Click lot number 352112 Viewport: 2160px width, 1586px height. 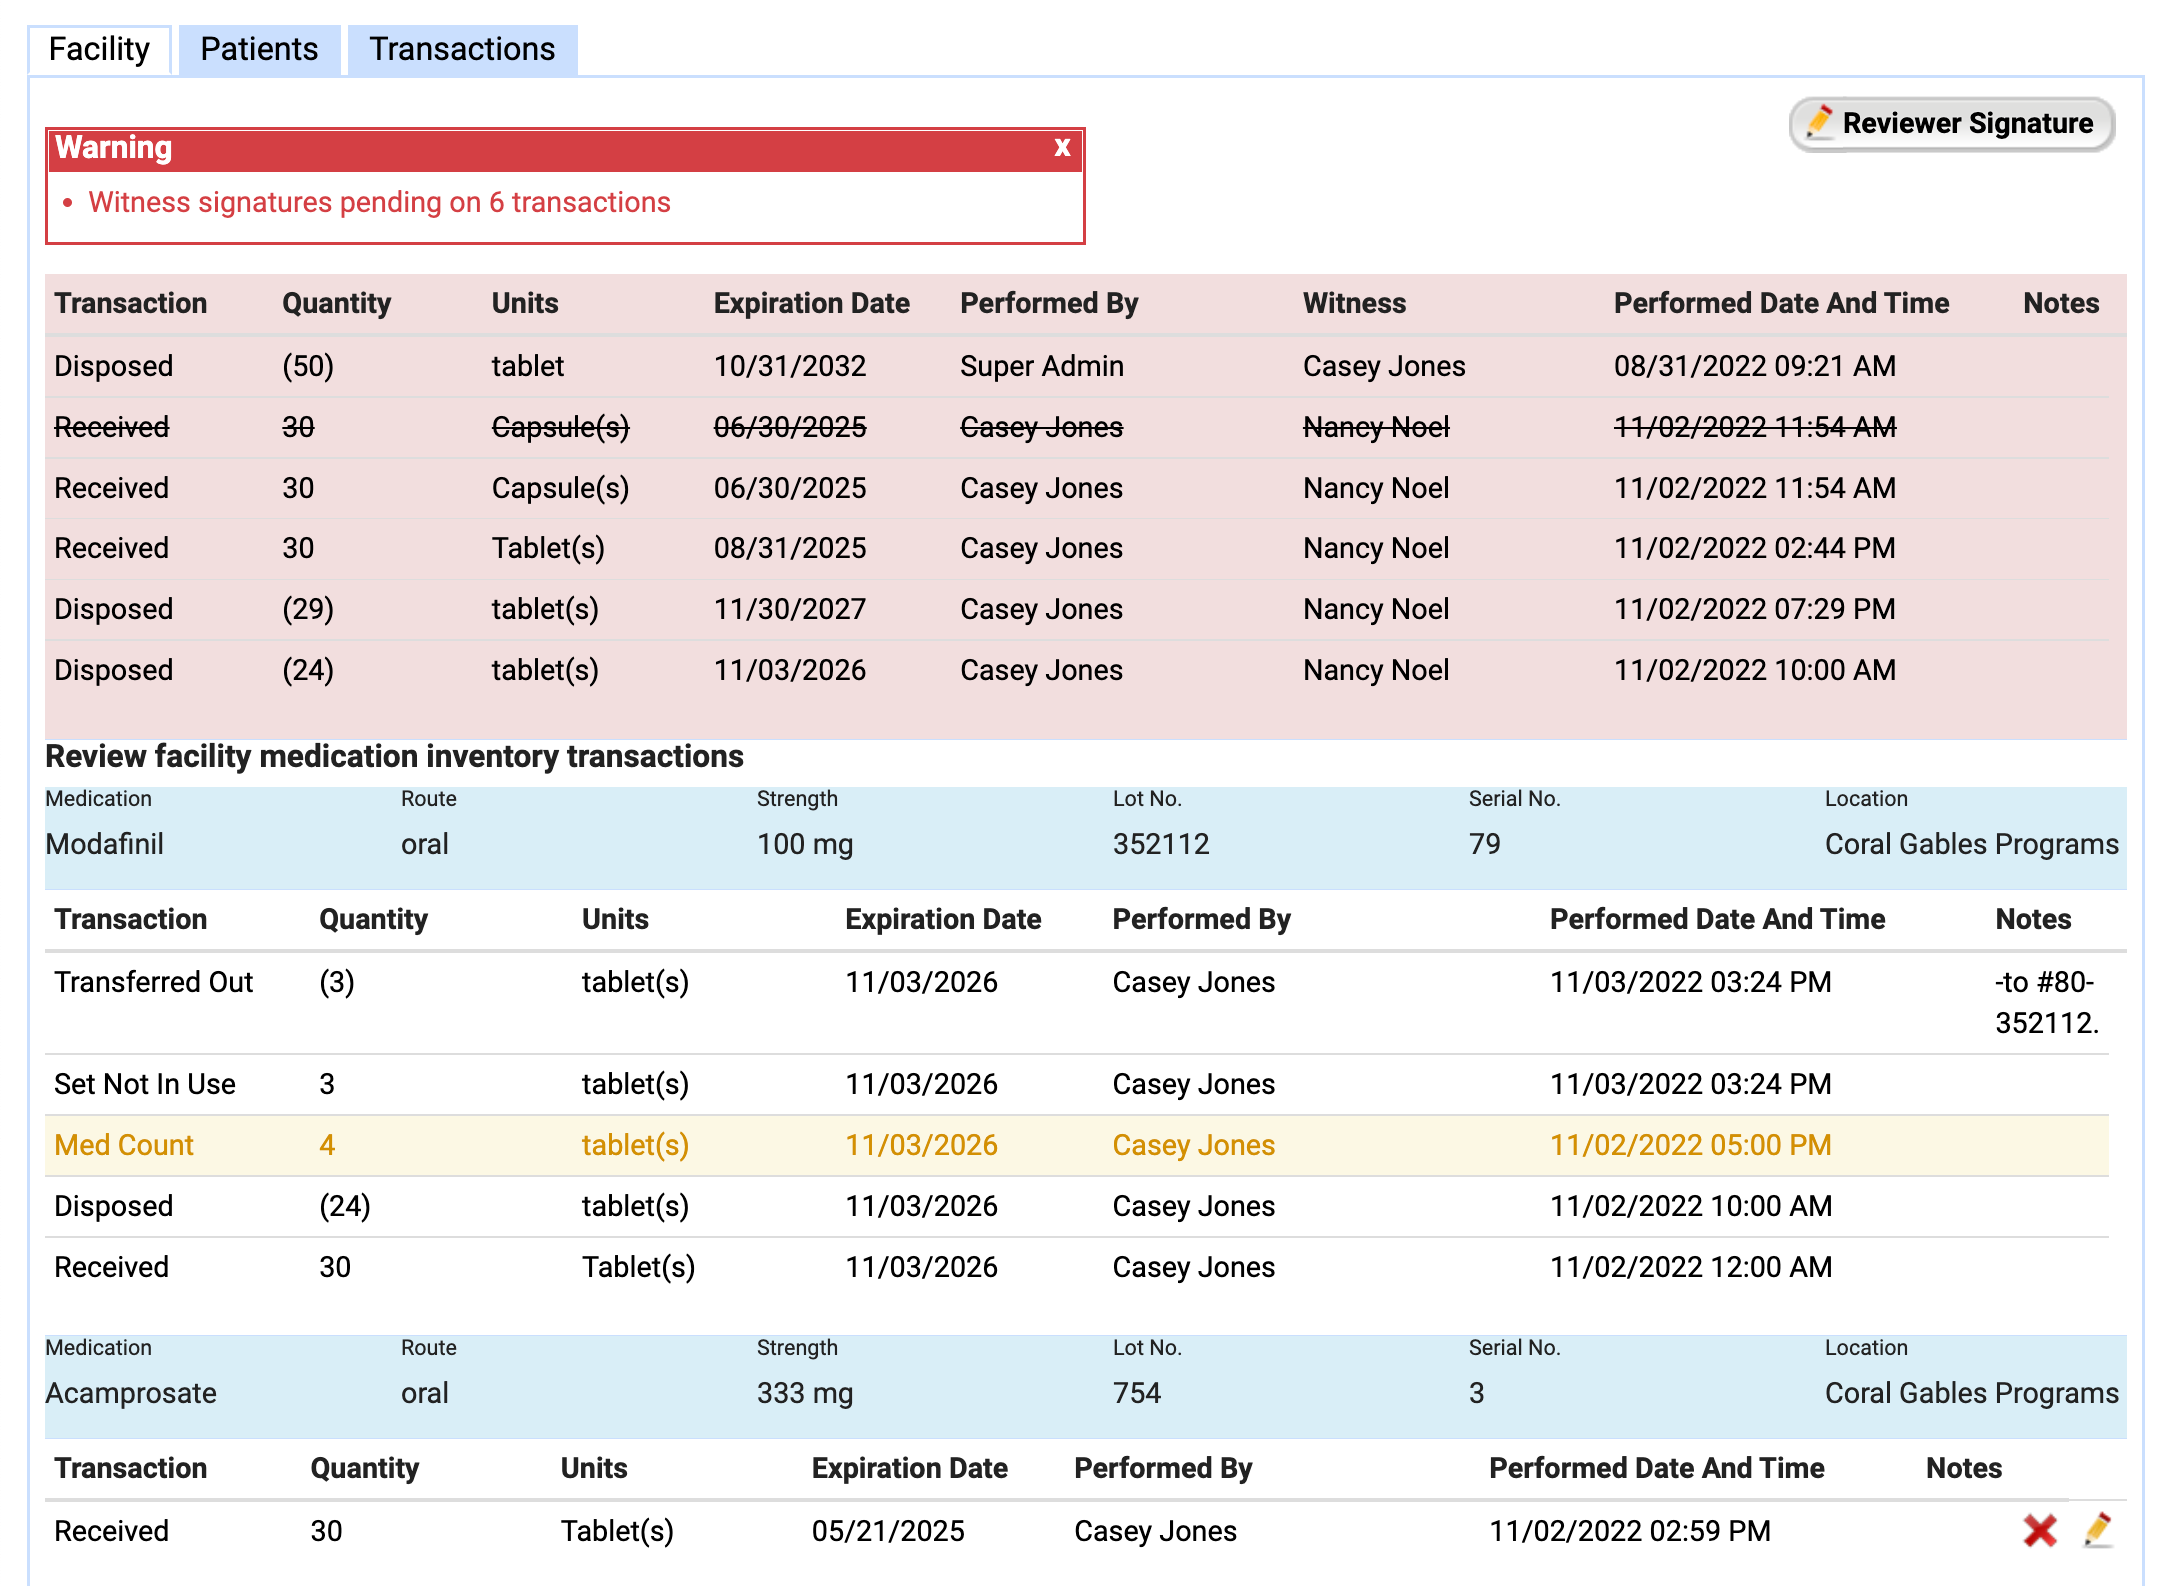1161,844
